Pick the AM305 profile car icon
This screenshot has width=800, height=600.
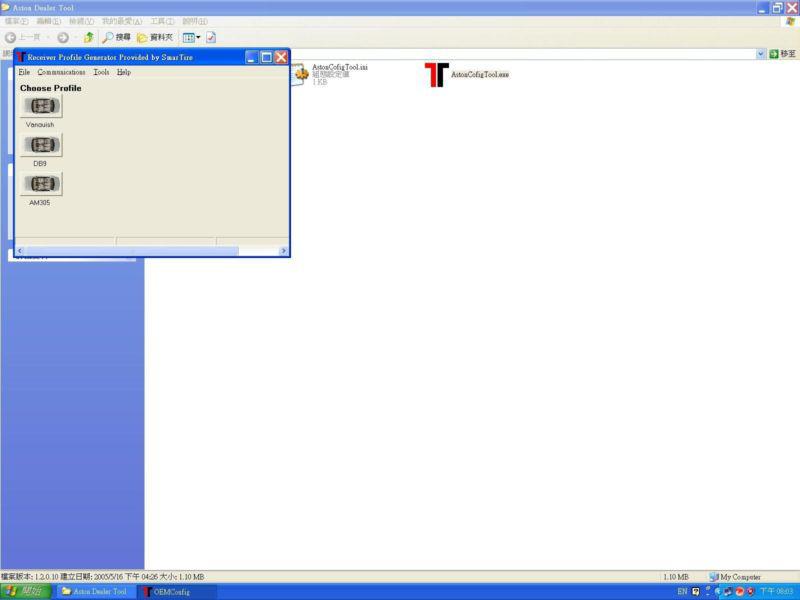tap(41, 184)
